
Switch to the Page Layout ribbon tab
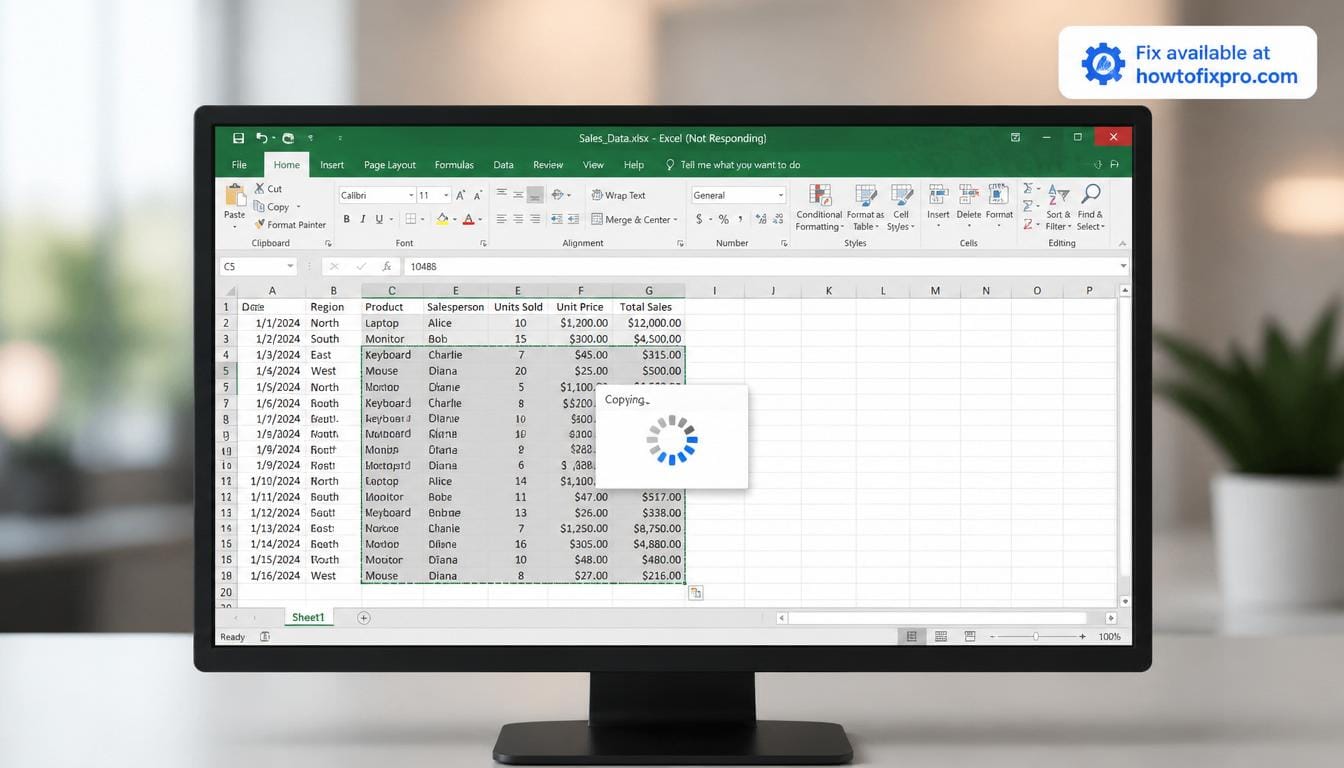point(390,165)
